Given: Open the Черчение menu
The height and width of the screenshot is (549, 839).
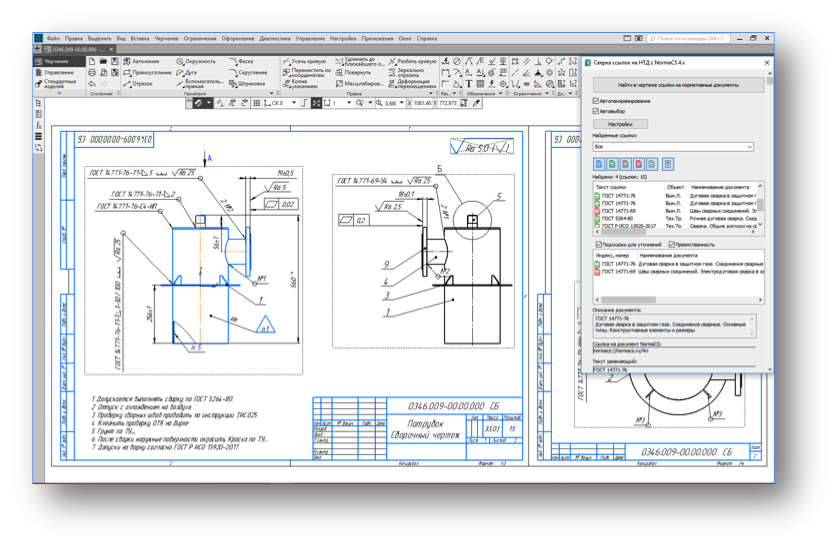Looking at the screenshot, I should pos(165,38).
